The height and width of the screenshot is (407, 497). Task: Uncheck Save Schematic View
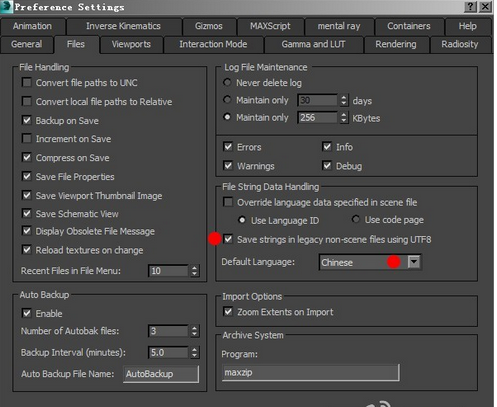[x=27, y=213]
